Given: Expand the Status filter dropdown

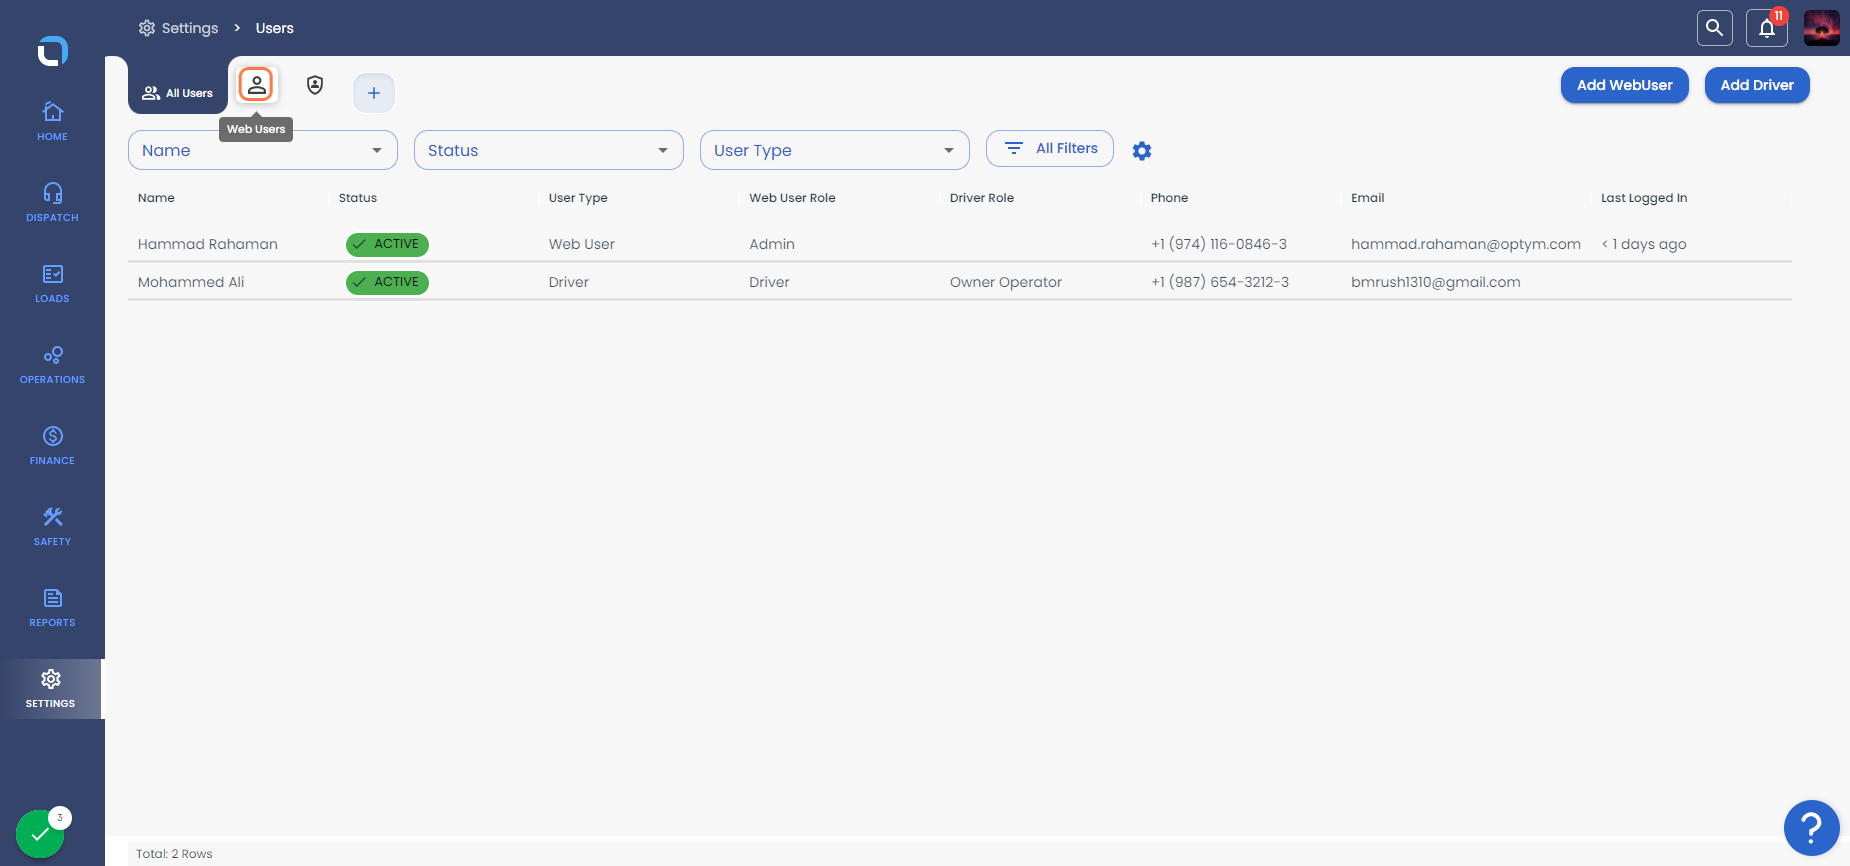Looking at the screenshot, I should (549, 150).
